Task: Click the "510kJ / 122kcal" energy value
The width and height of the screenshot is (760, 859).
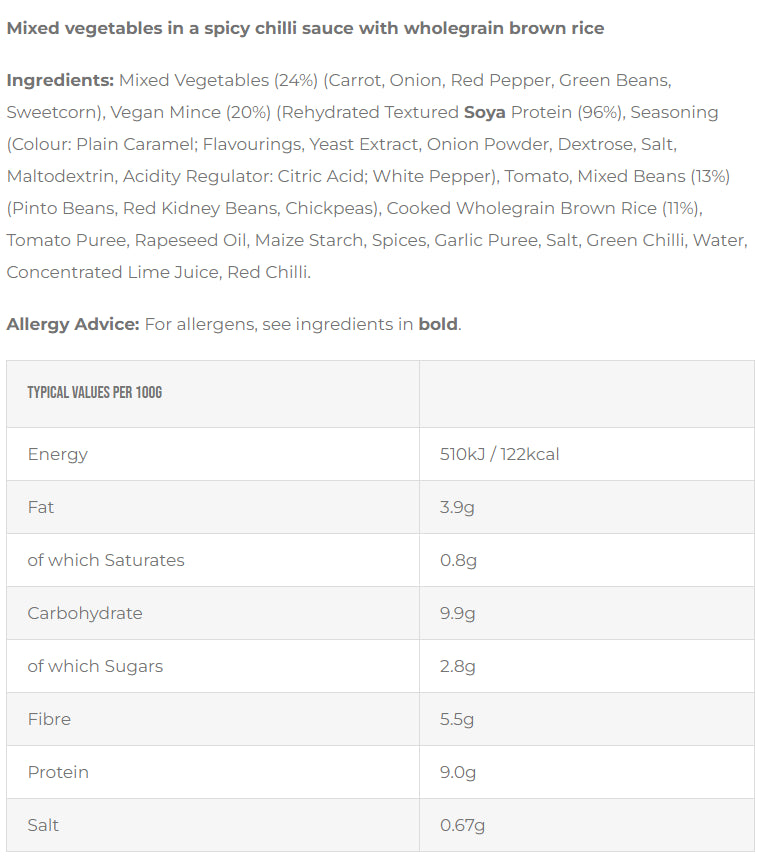Action: point(499,454)
